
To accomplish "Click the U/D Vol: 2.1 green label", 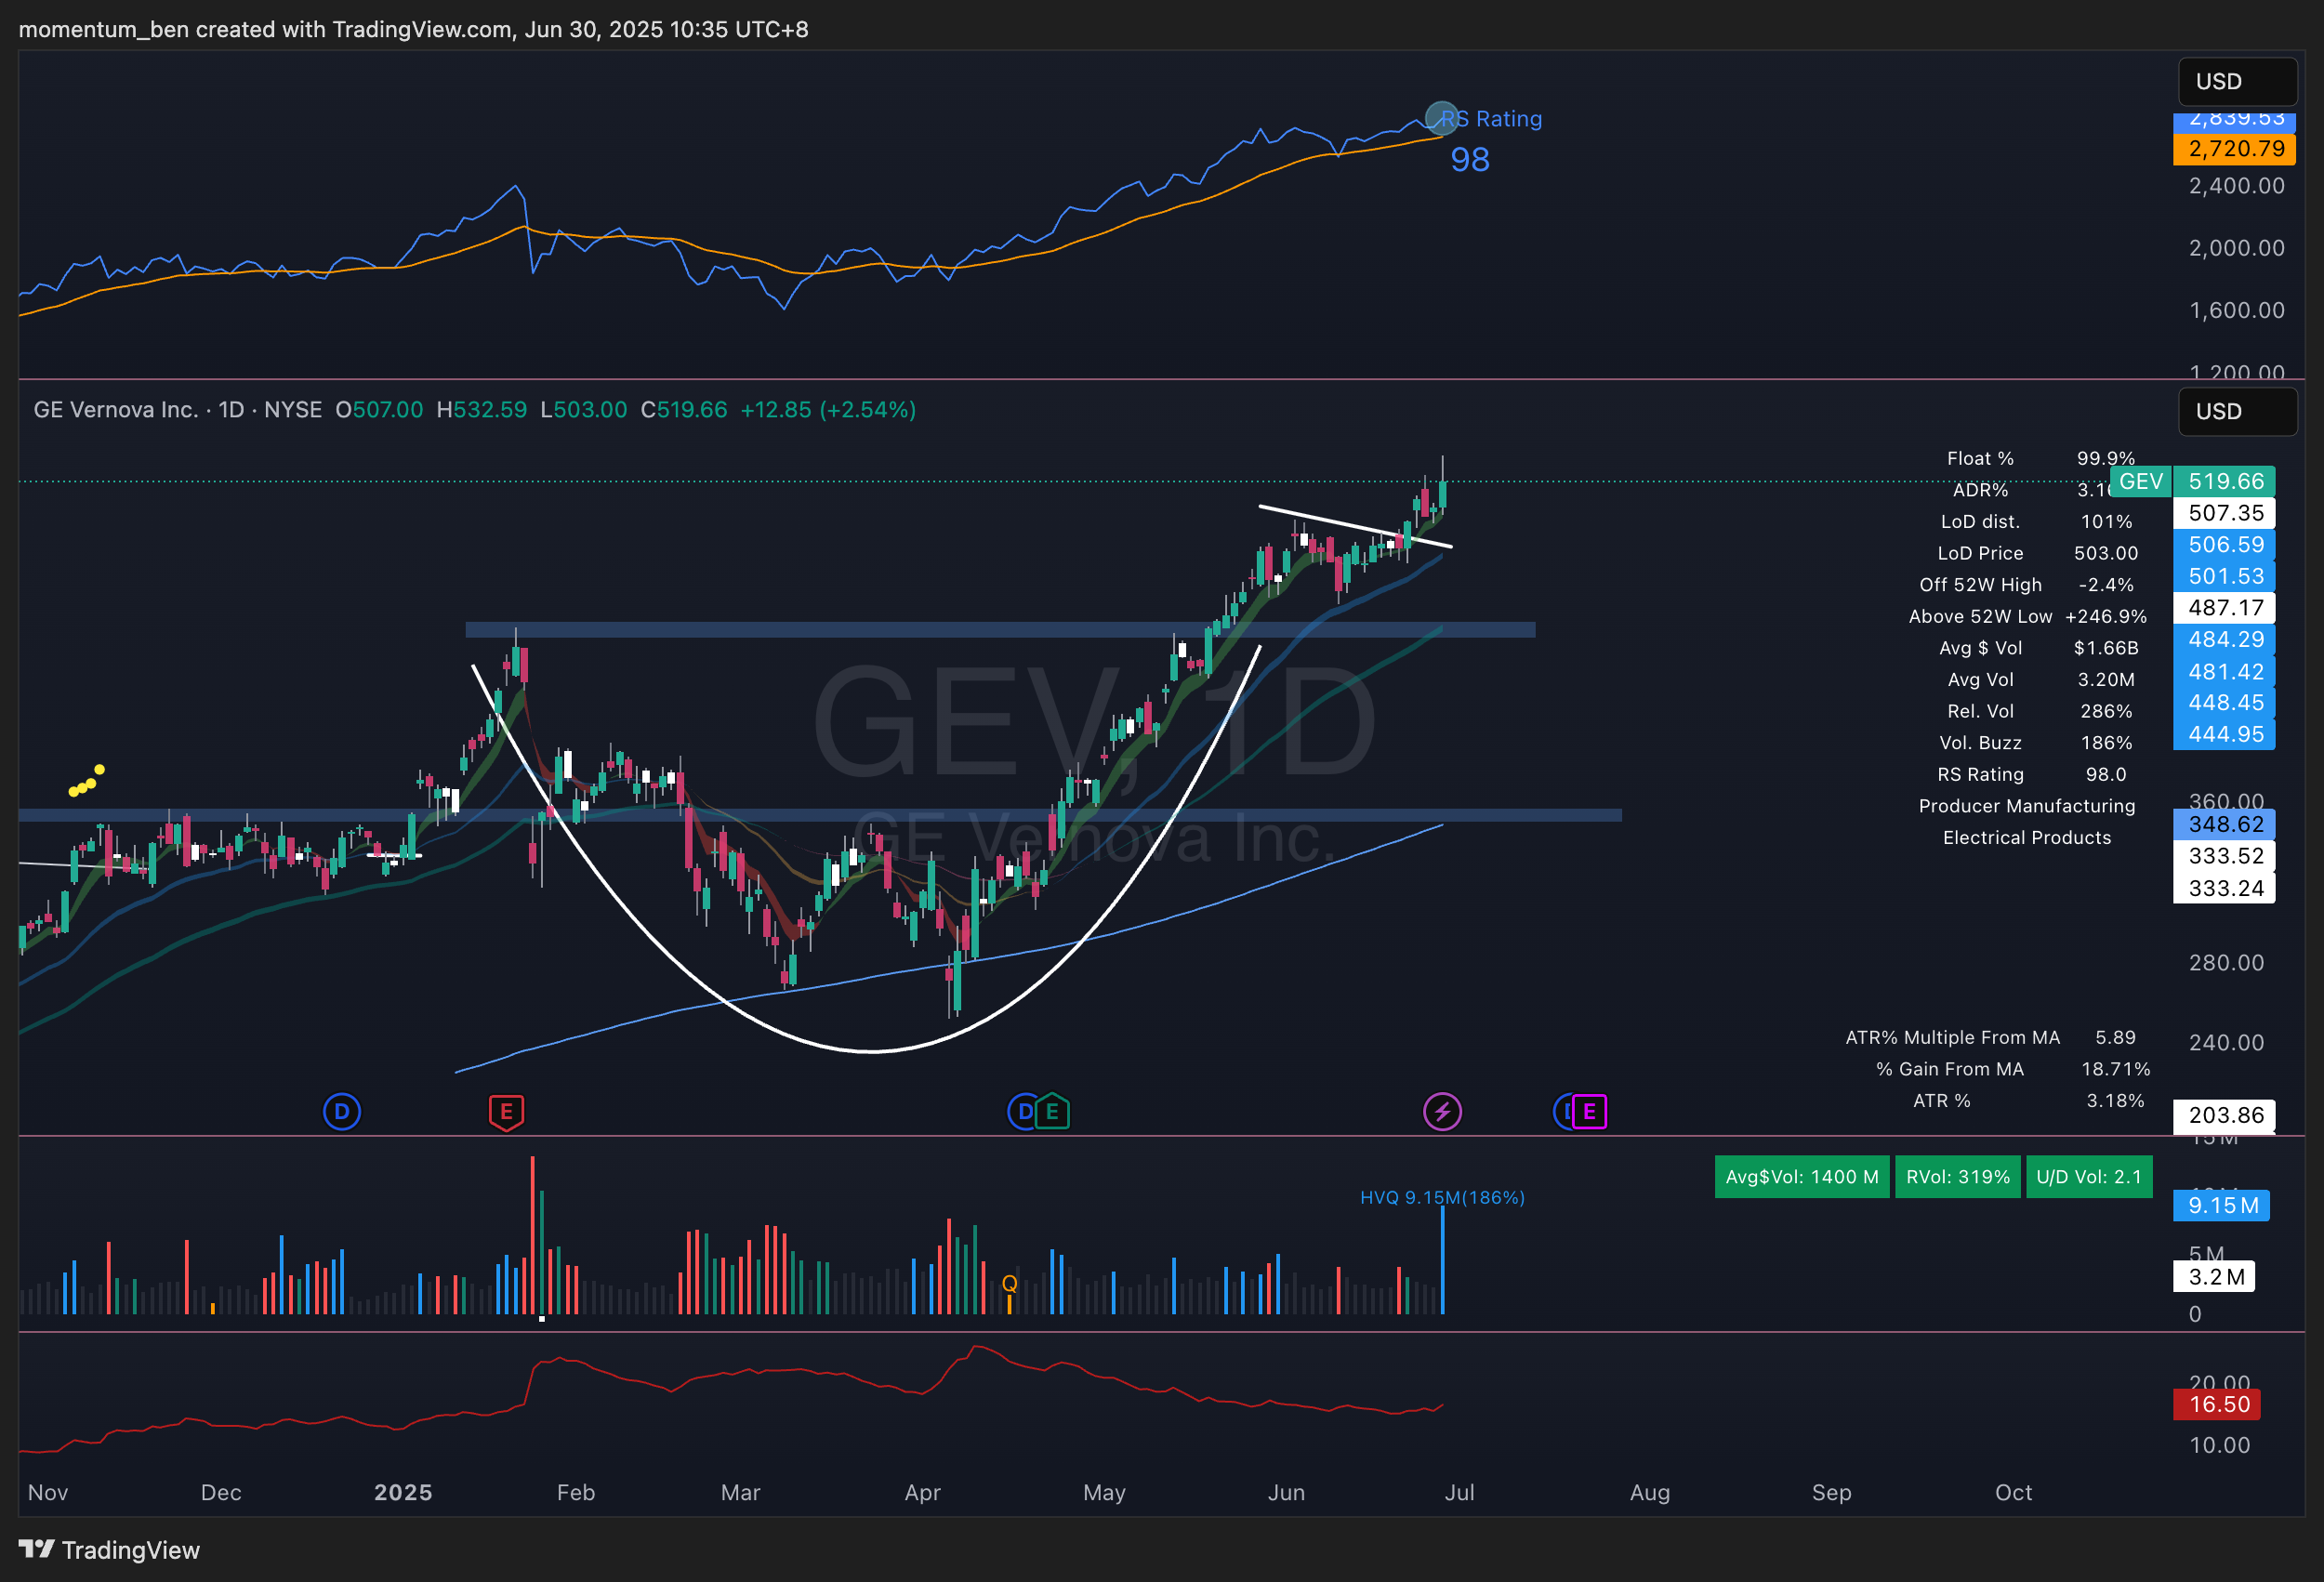I will pyautogui.click(x=2088, y=1177).
